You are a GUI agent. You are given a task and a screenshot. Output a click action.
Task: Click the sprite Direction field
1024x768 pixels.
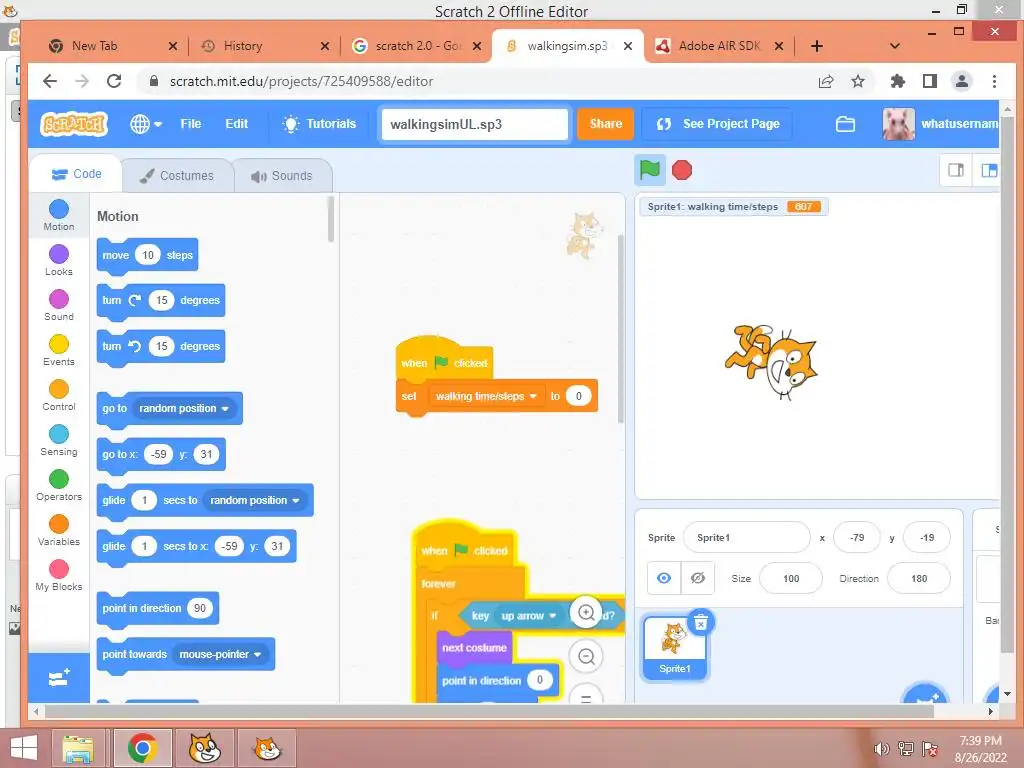point(919,578)
